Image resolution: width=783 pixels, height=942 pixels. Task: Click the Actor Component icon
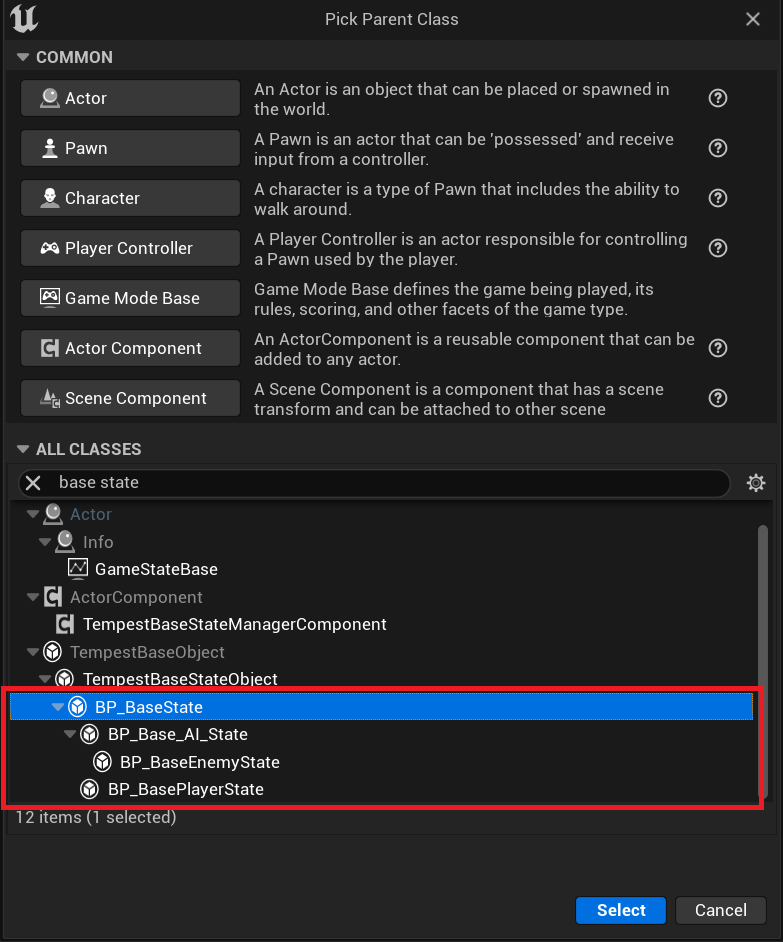(x=50, y=348)
